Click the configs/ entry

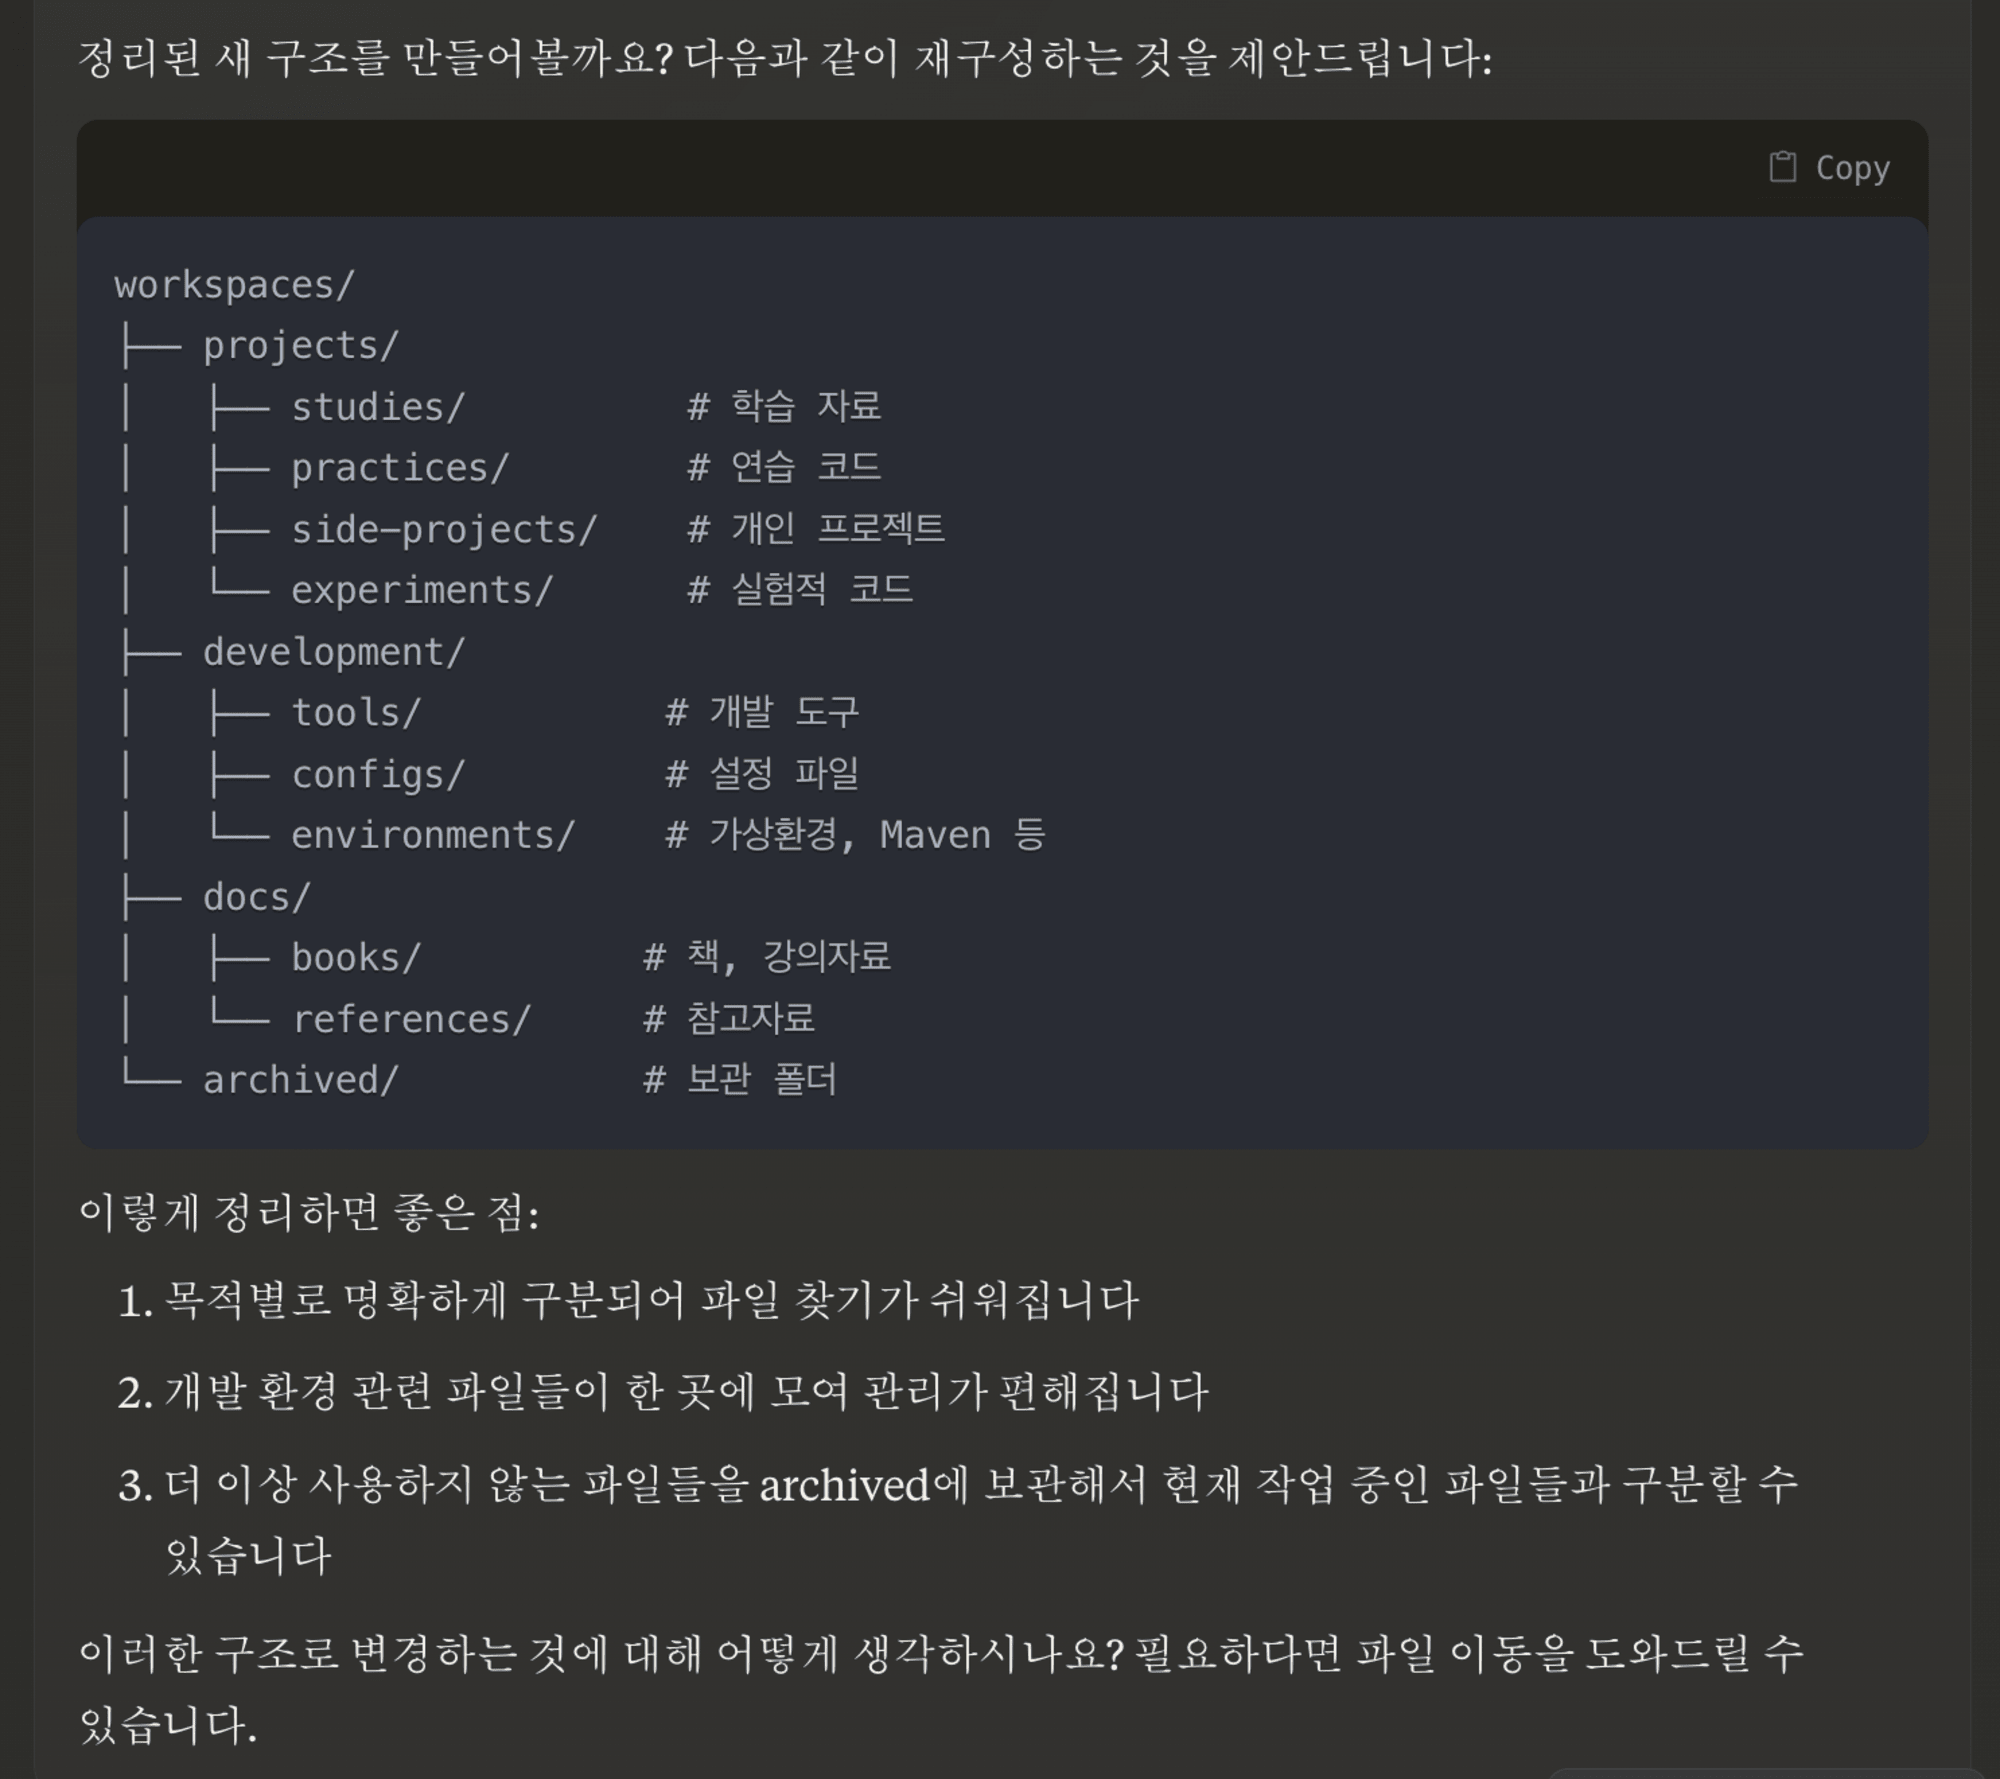pos(378,774)
